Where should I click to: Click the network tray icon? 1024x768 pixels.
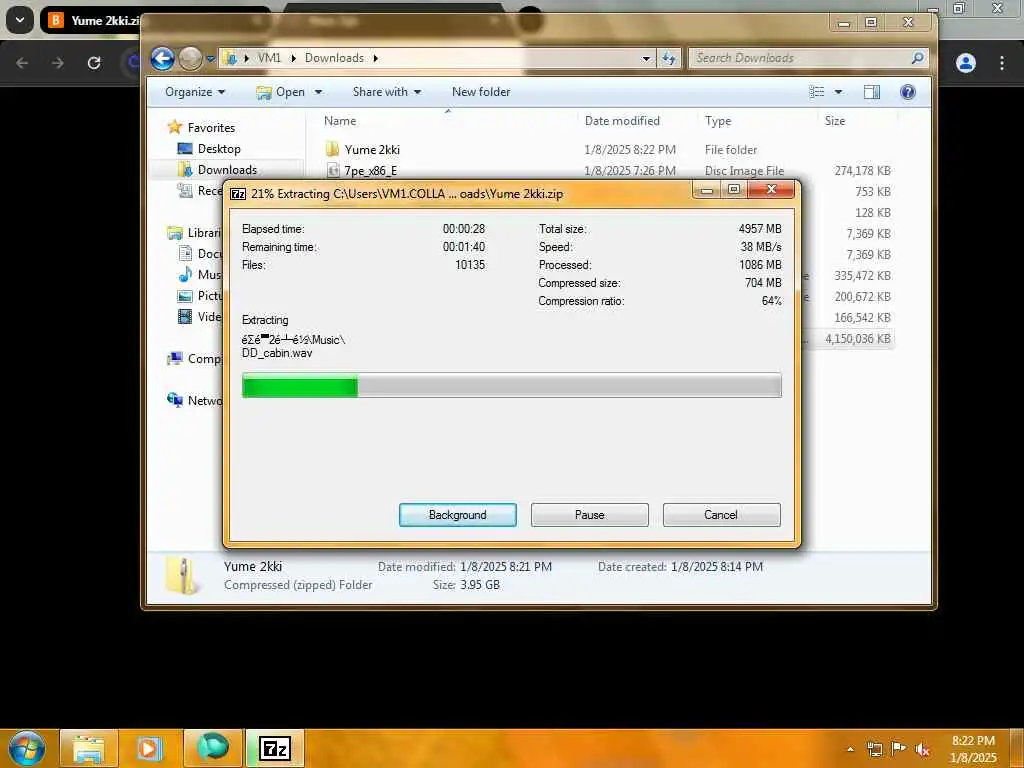click(x=874, y=749)
